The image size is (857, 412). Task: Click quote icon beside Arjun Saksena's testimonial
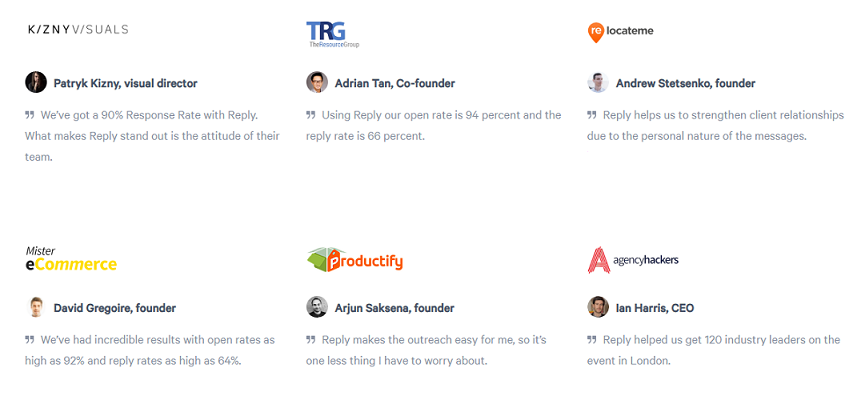tap(311, 340)
